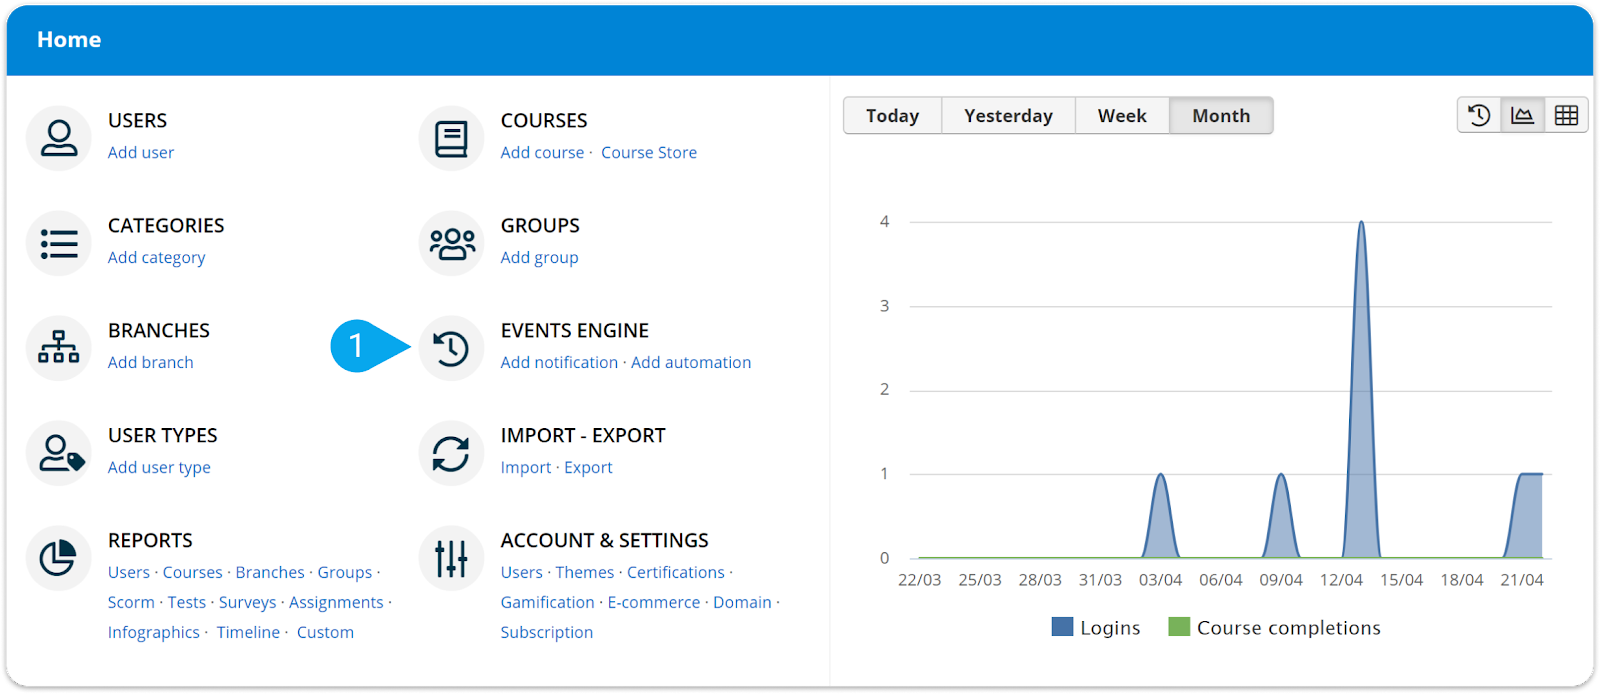This screenshot has width=1600, height=694.
Task: Click the IMPORT - EXPORT heading
Action: click(583, 436)
